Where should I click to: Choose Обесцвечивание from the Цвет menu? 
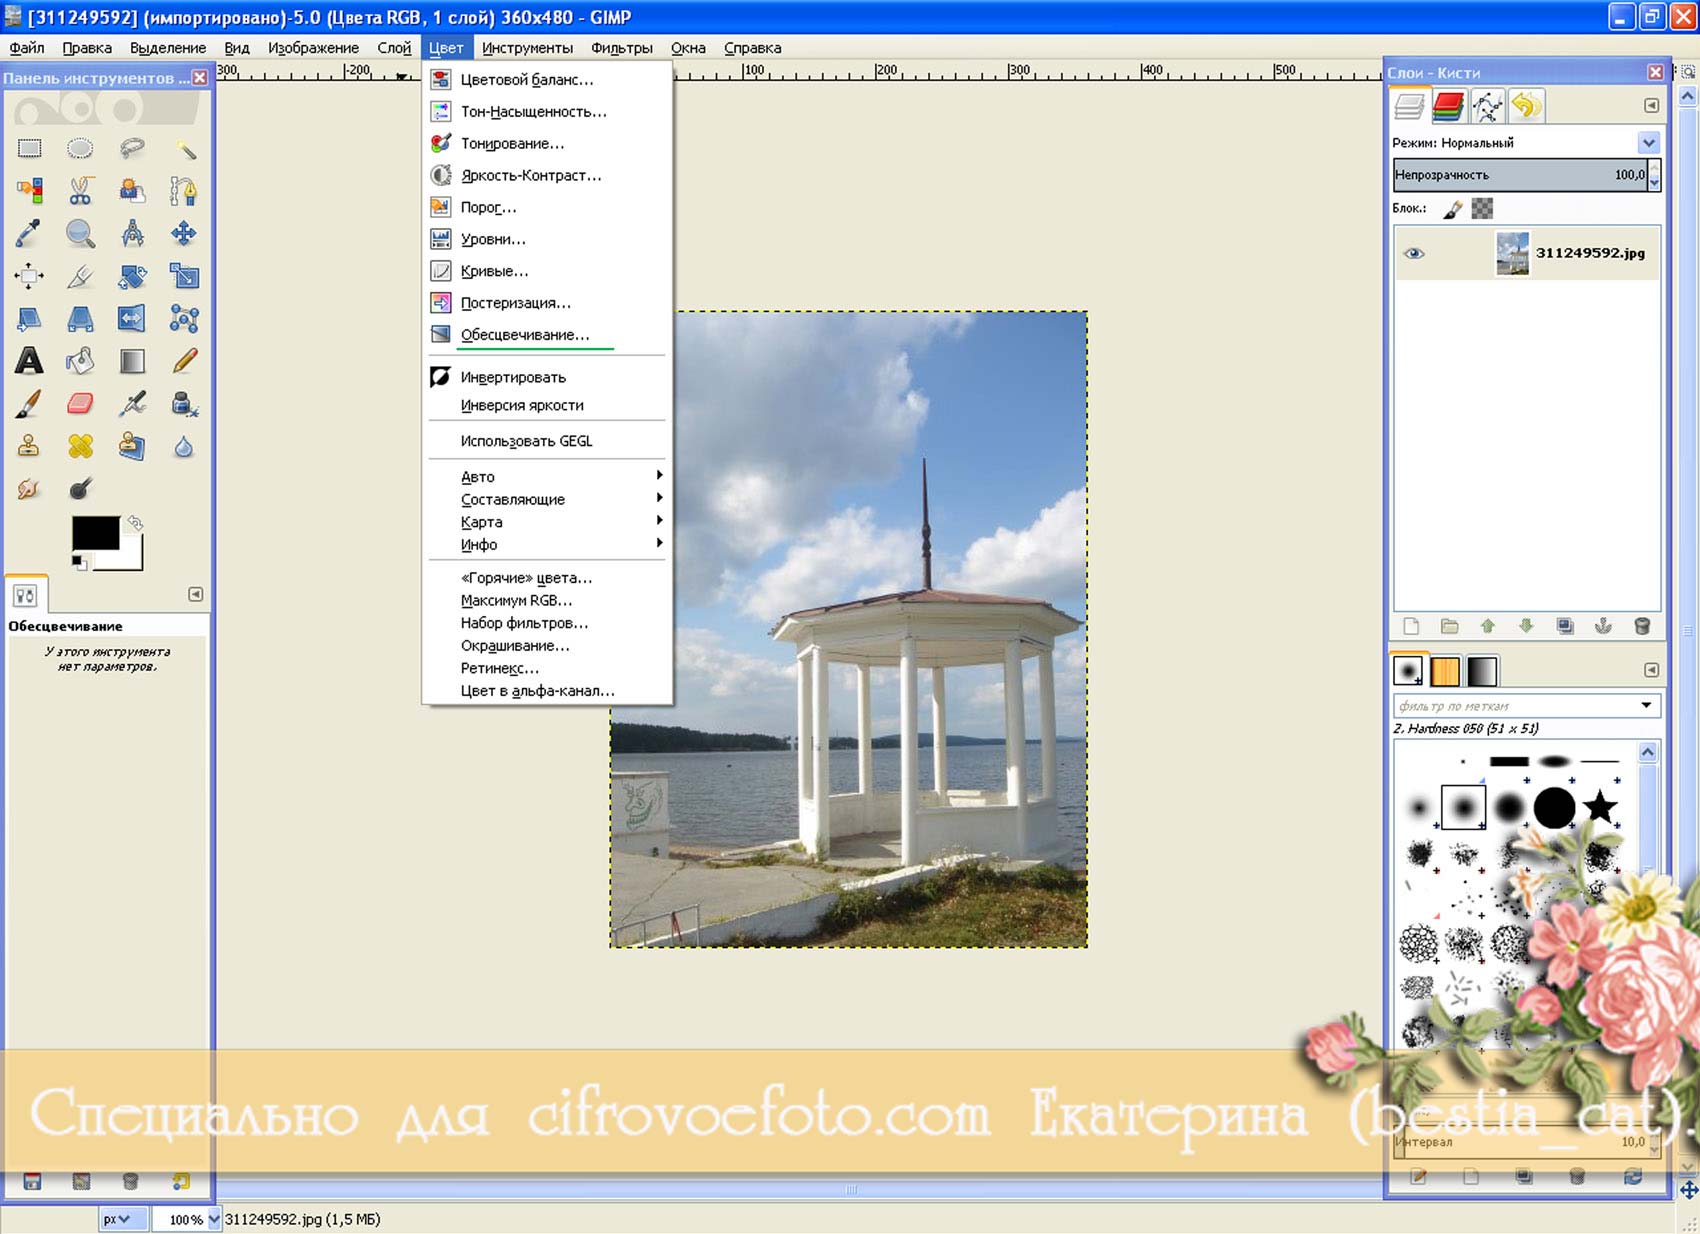[525, 335]
